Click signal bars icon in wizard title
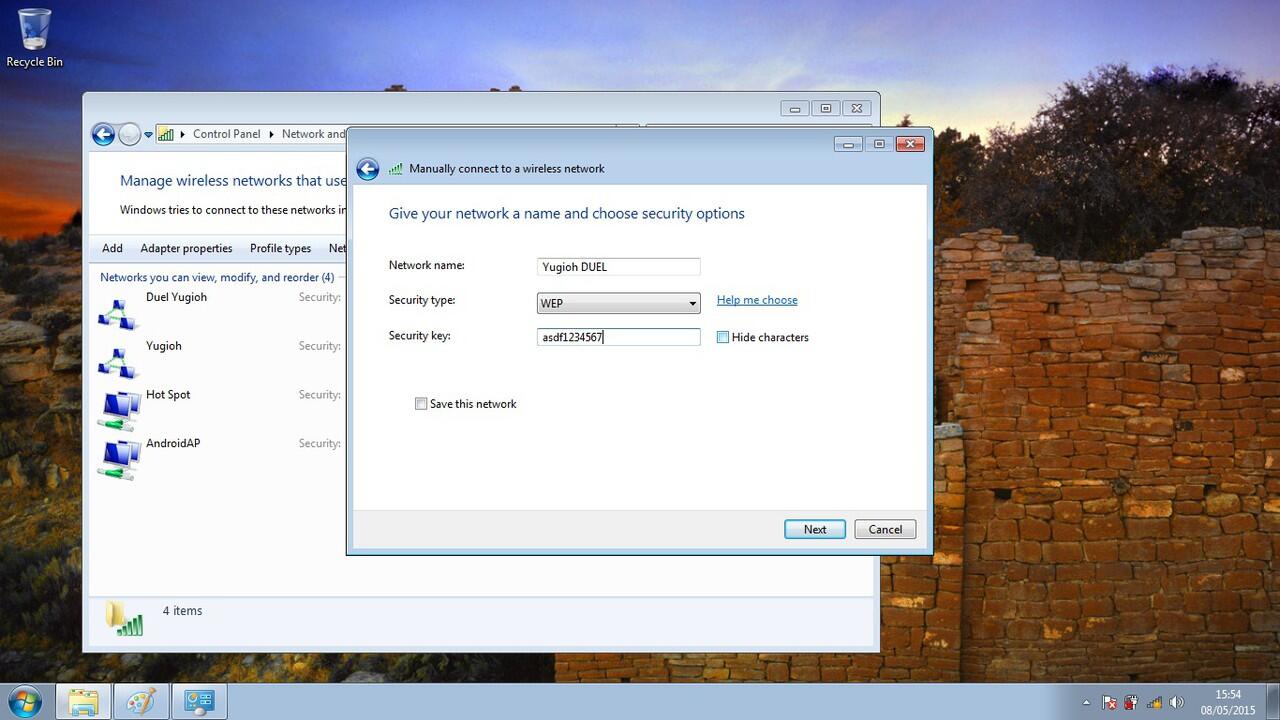The width and height of the screenshot is (1280, 720). 396,169
